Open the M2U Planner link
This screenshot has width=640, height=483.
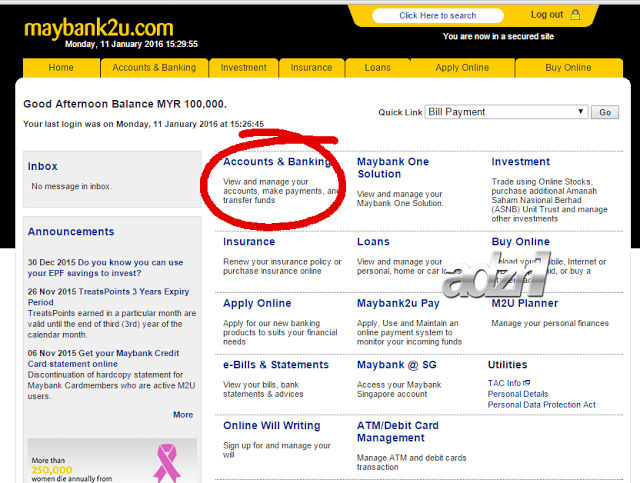click(x=524, y=303)
